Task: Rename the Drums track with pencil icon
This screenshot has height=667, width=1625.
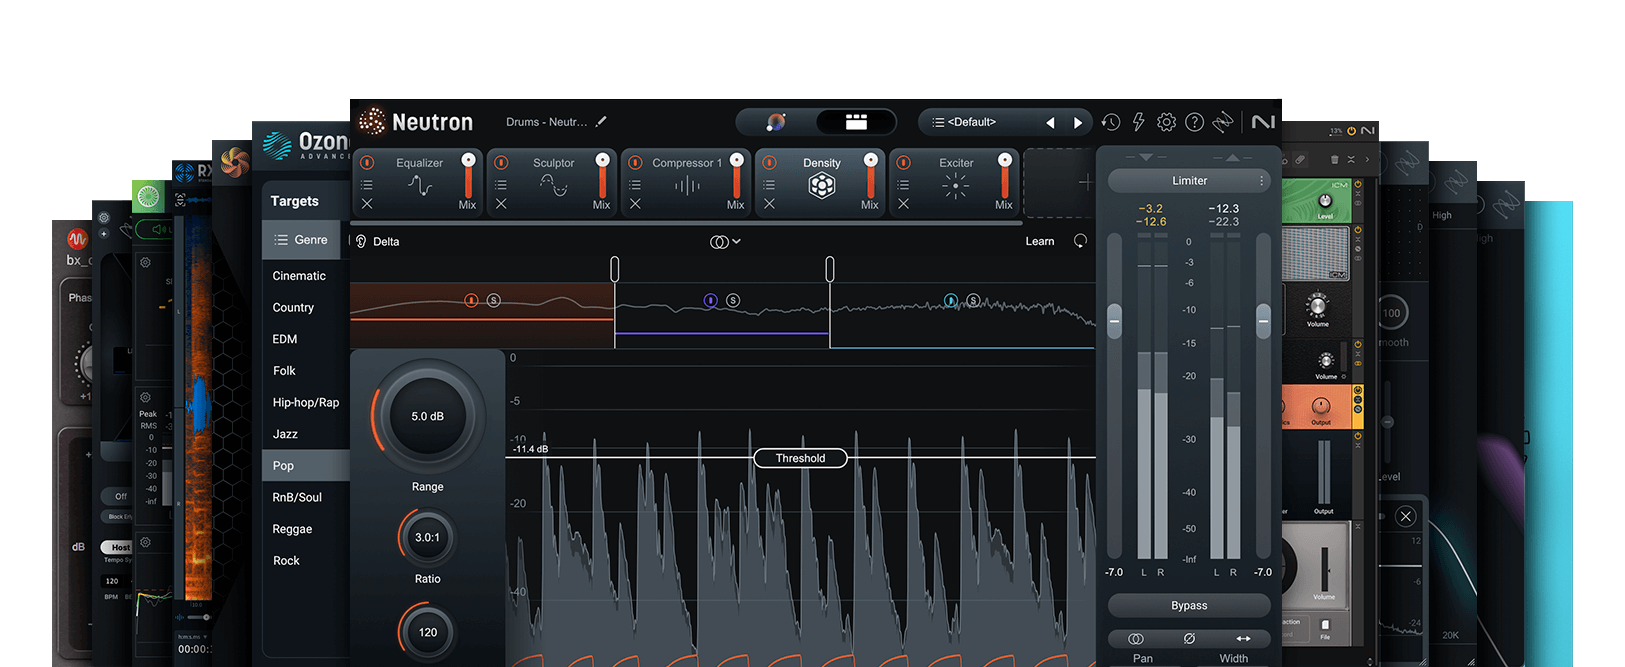Action: click(x=601, y=122)
